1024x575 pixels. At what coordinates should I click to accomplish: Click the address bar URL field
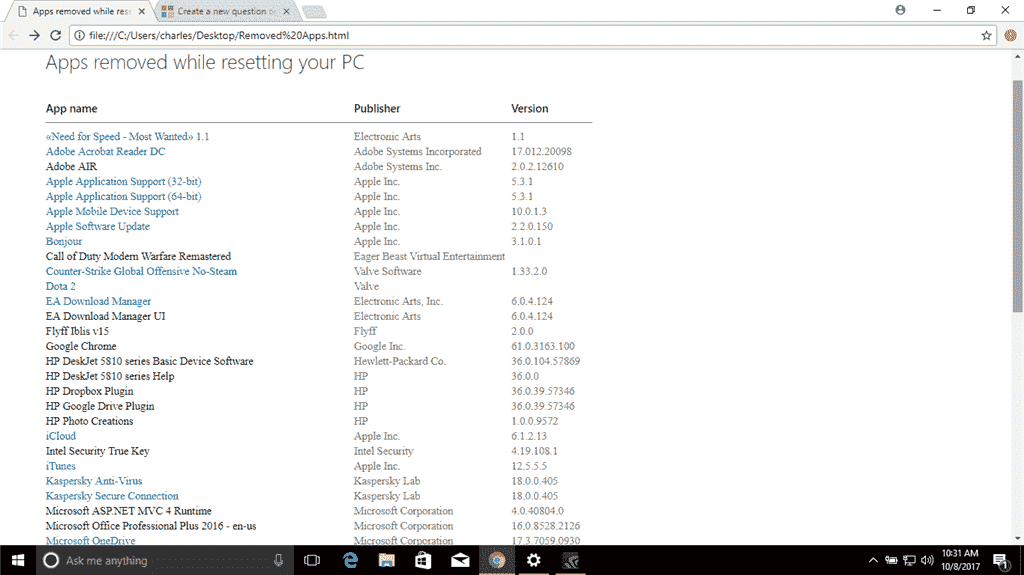coord(532,35)
